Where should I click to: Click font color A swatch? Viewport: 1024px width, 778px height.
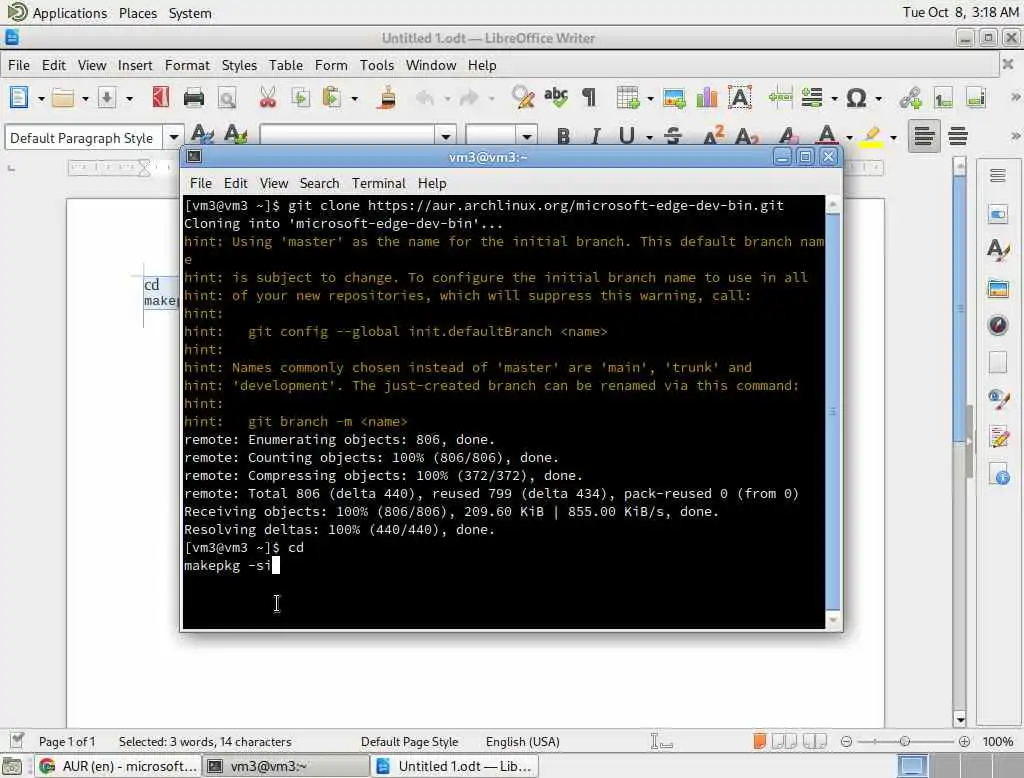click(827, 136)
